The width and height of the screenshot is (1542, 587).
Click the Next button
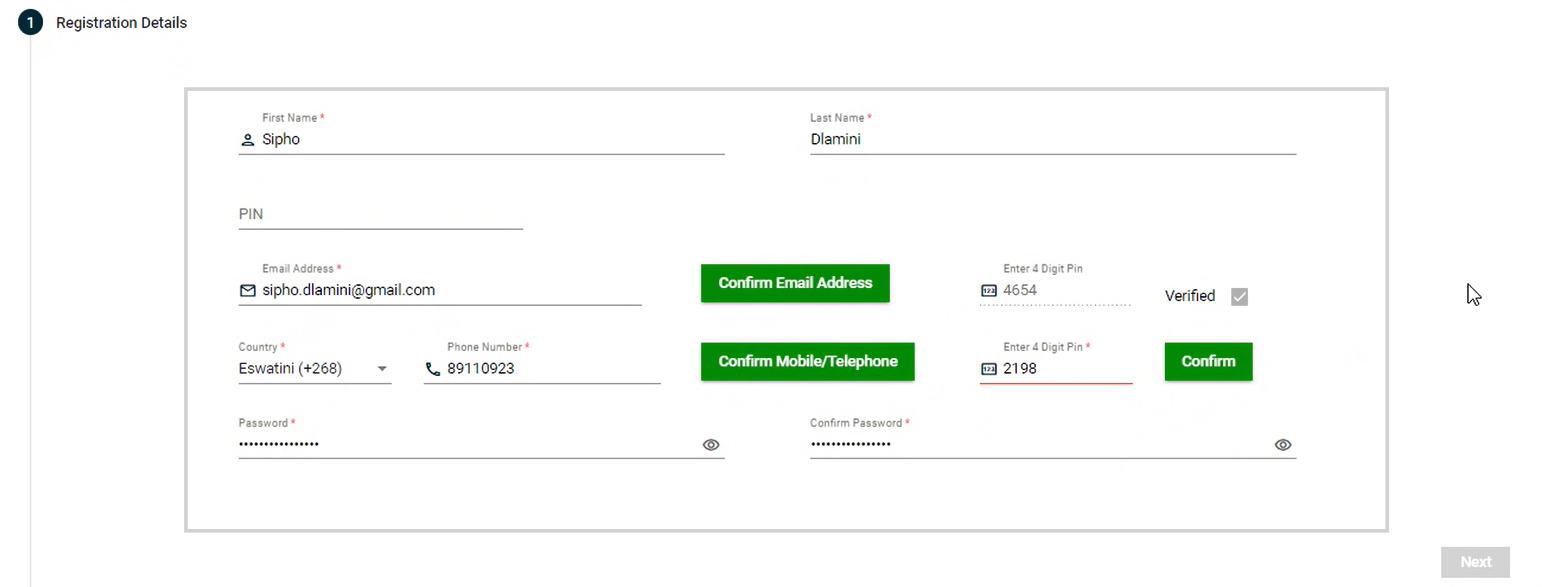pyautogui.click(x=1475, y=562)
